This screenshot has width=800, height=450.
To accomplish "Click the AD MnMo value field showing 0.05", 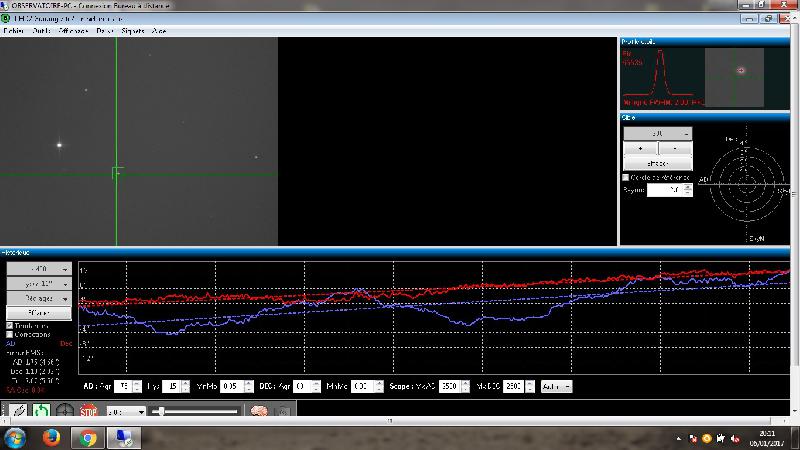I will click(232, 386).
